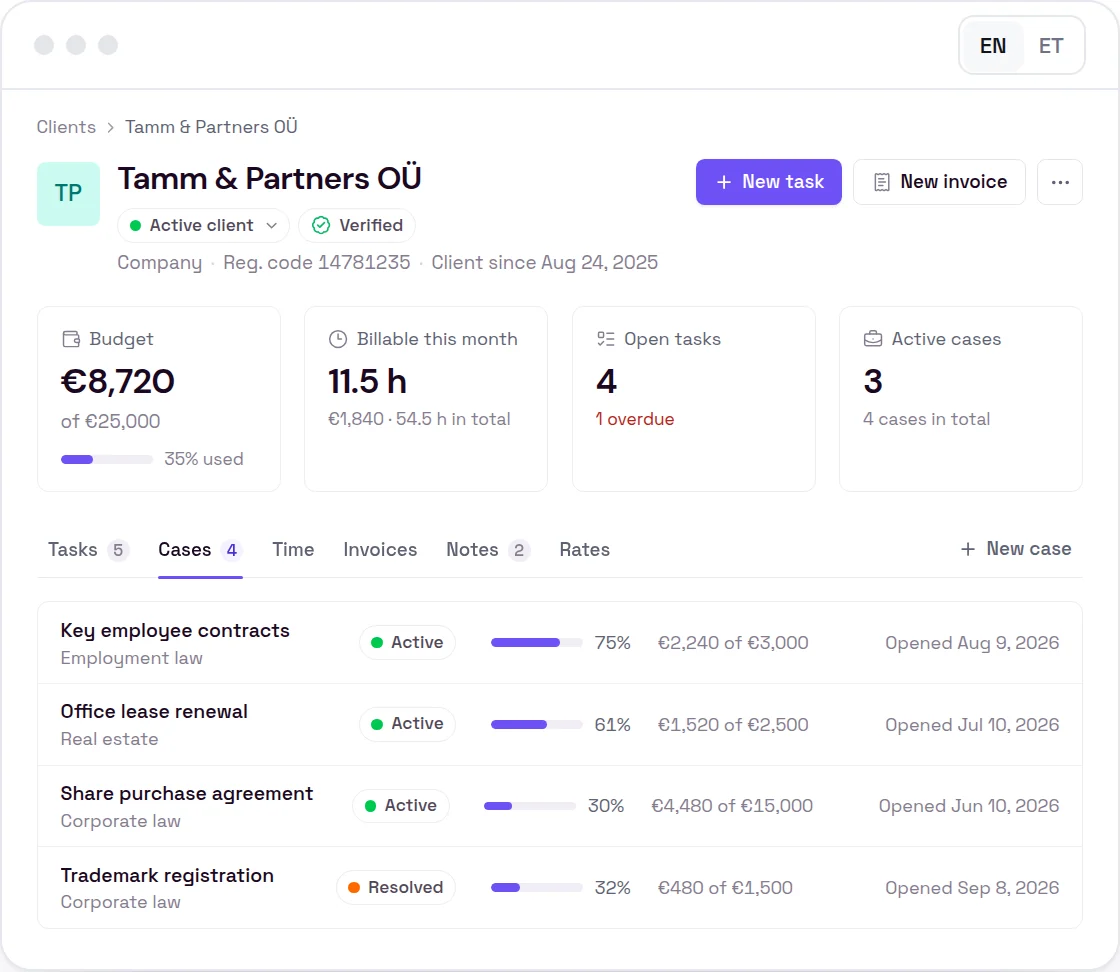Open the Invoices tab
Screen dimensions: 1120x972
click(x=380, y=550)
